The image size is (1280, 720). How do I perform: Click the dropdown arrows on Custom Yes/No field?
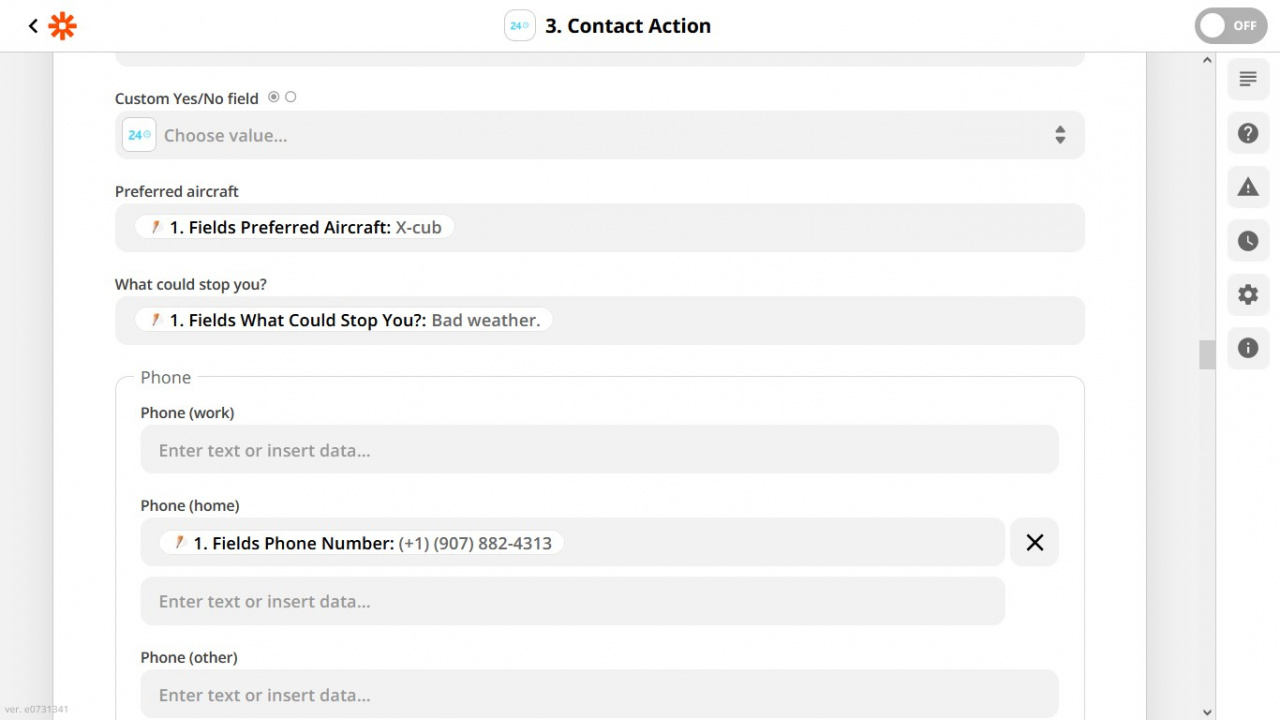pyautogui.click(x=1060, y=135)
